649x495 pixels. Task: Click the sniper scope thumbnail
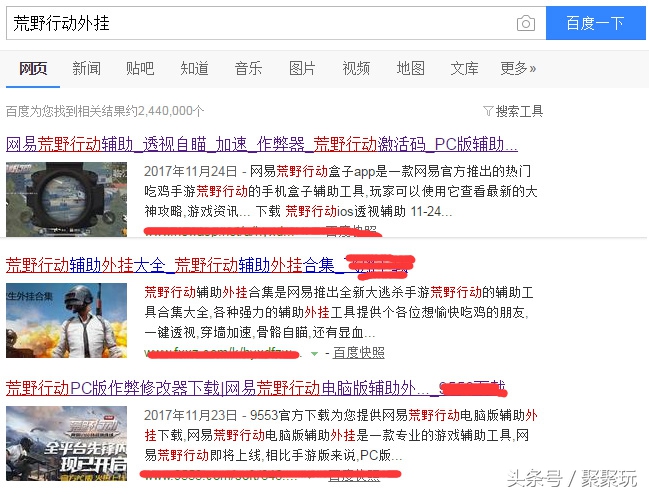point(66,199)
